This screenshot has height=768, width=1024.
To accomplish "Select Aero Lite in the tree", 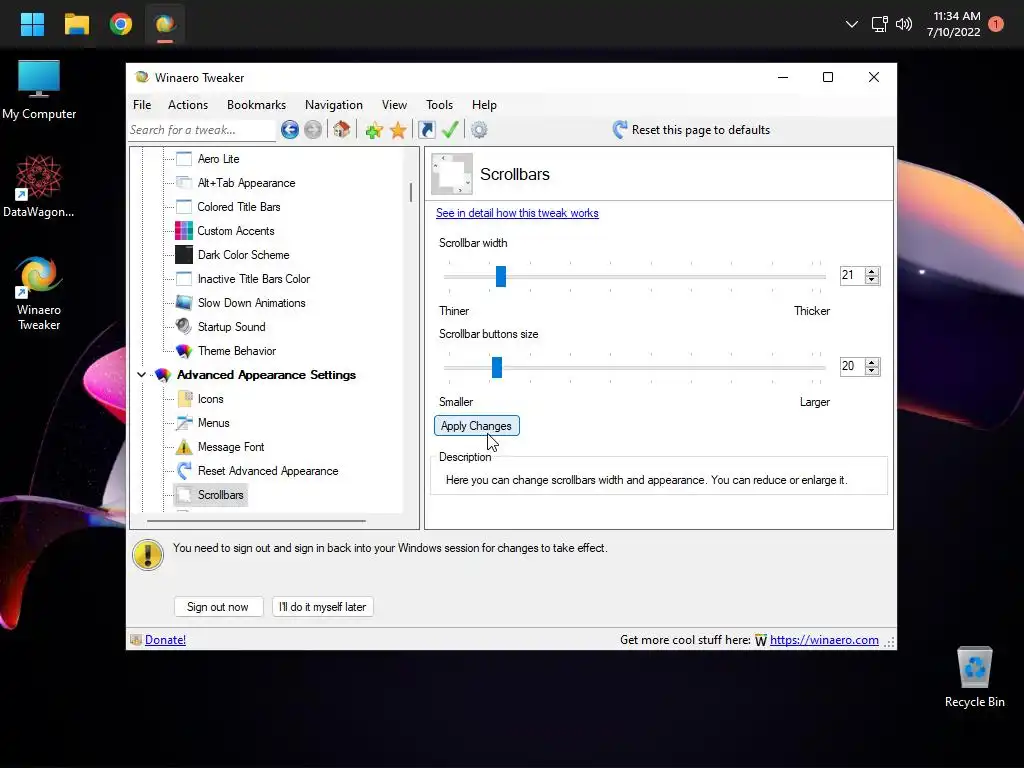I will (x=218, y=159).
